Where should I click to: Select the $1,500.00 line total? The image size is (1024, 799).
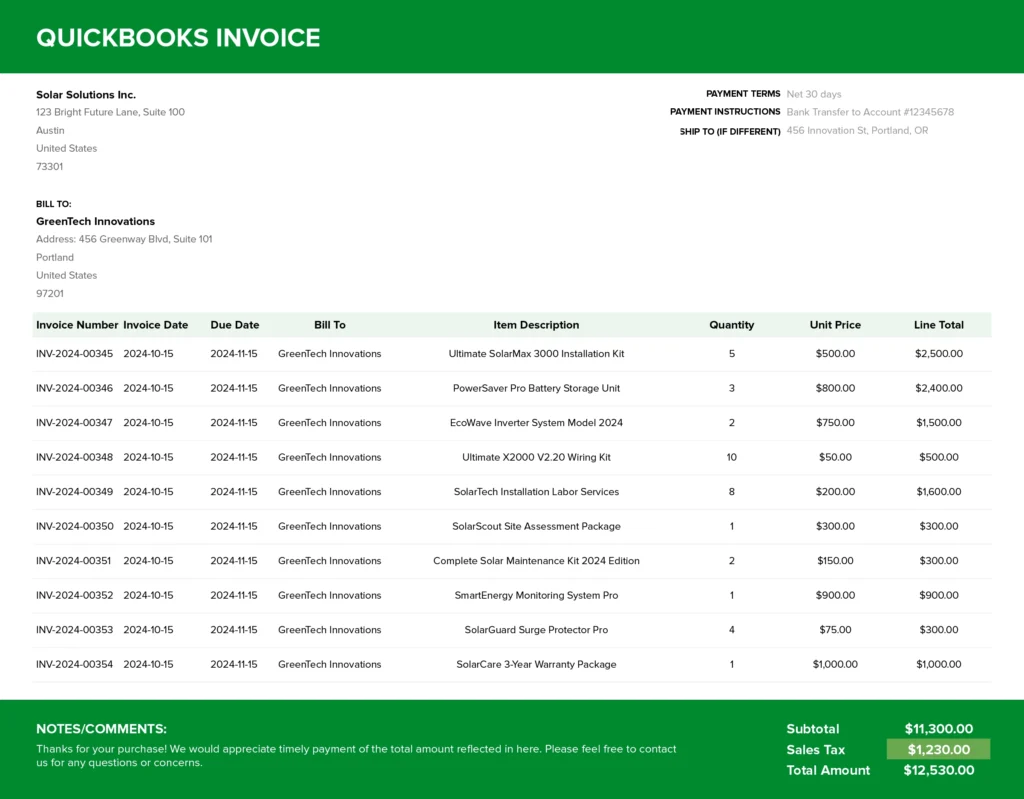[938, 423]
